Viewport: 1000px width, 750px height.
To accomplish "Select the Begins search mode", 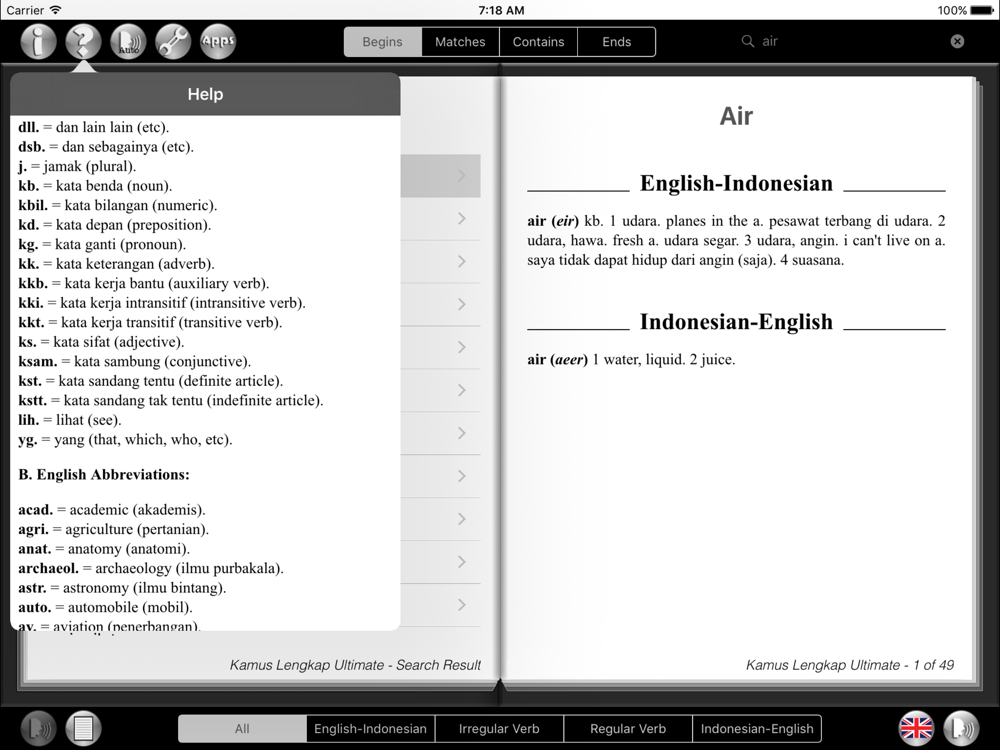I will 382,42.
